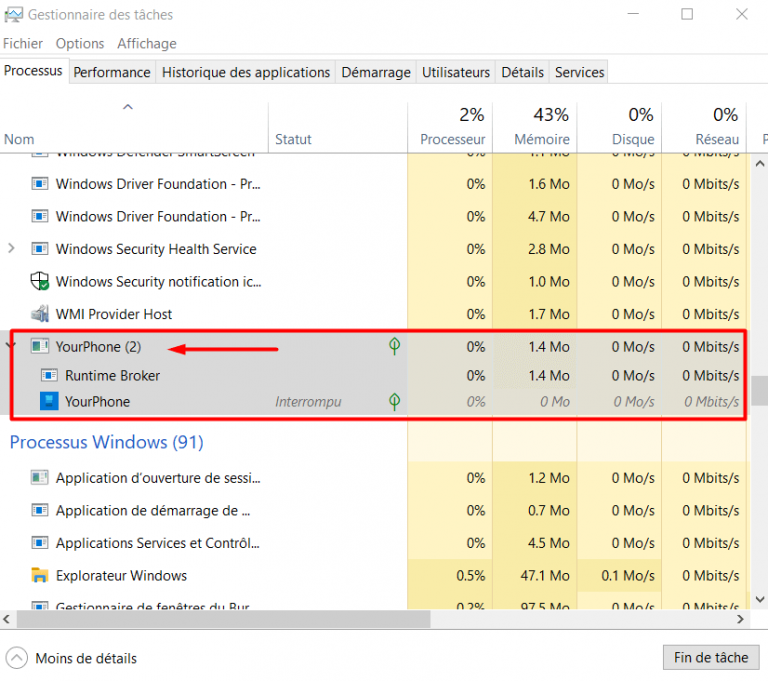The width and height of the screenshot is (768, 681).
Task: Go to the Services tab
Action: pos(579,73)
